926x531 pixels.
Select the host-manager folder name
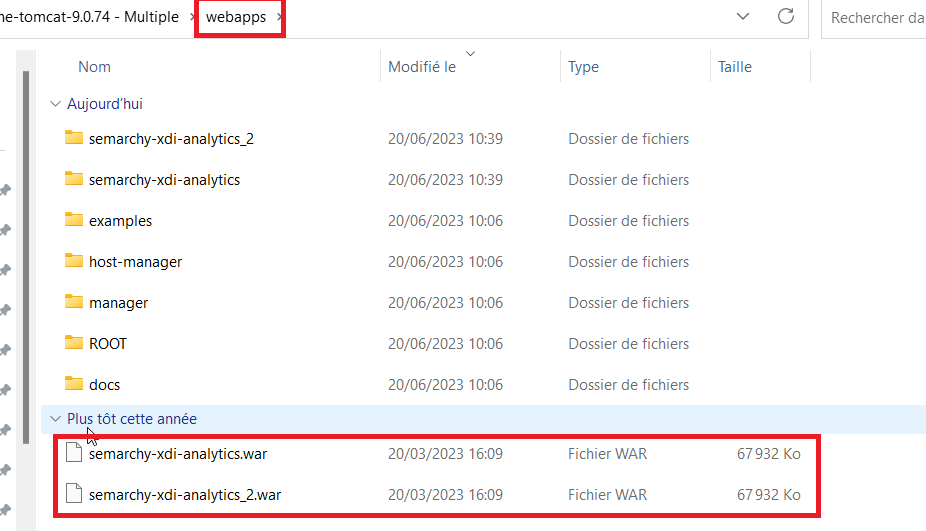coord(135,262)
